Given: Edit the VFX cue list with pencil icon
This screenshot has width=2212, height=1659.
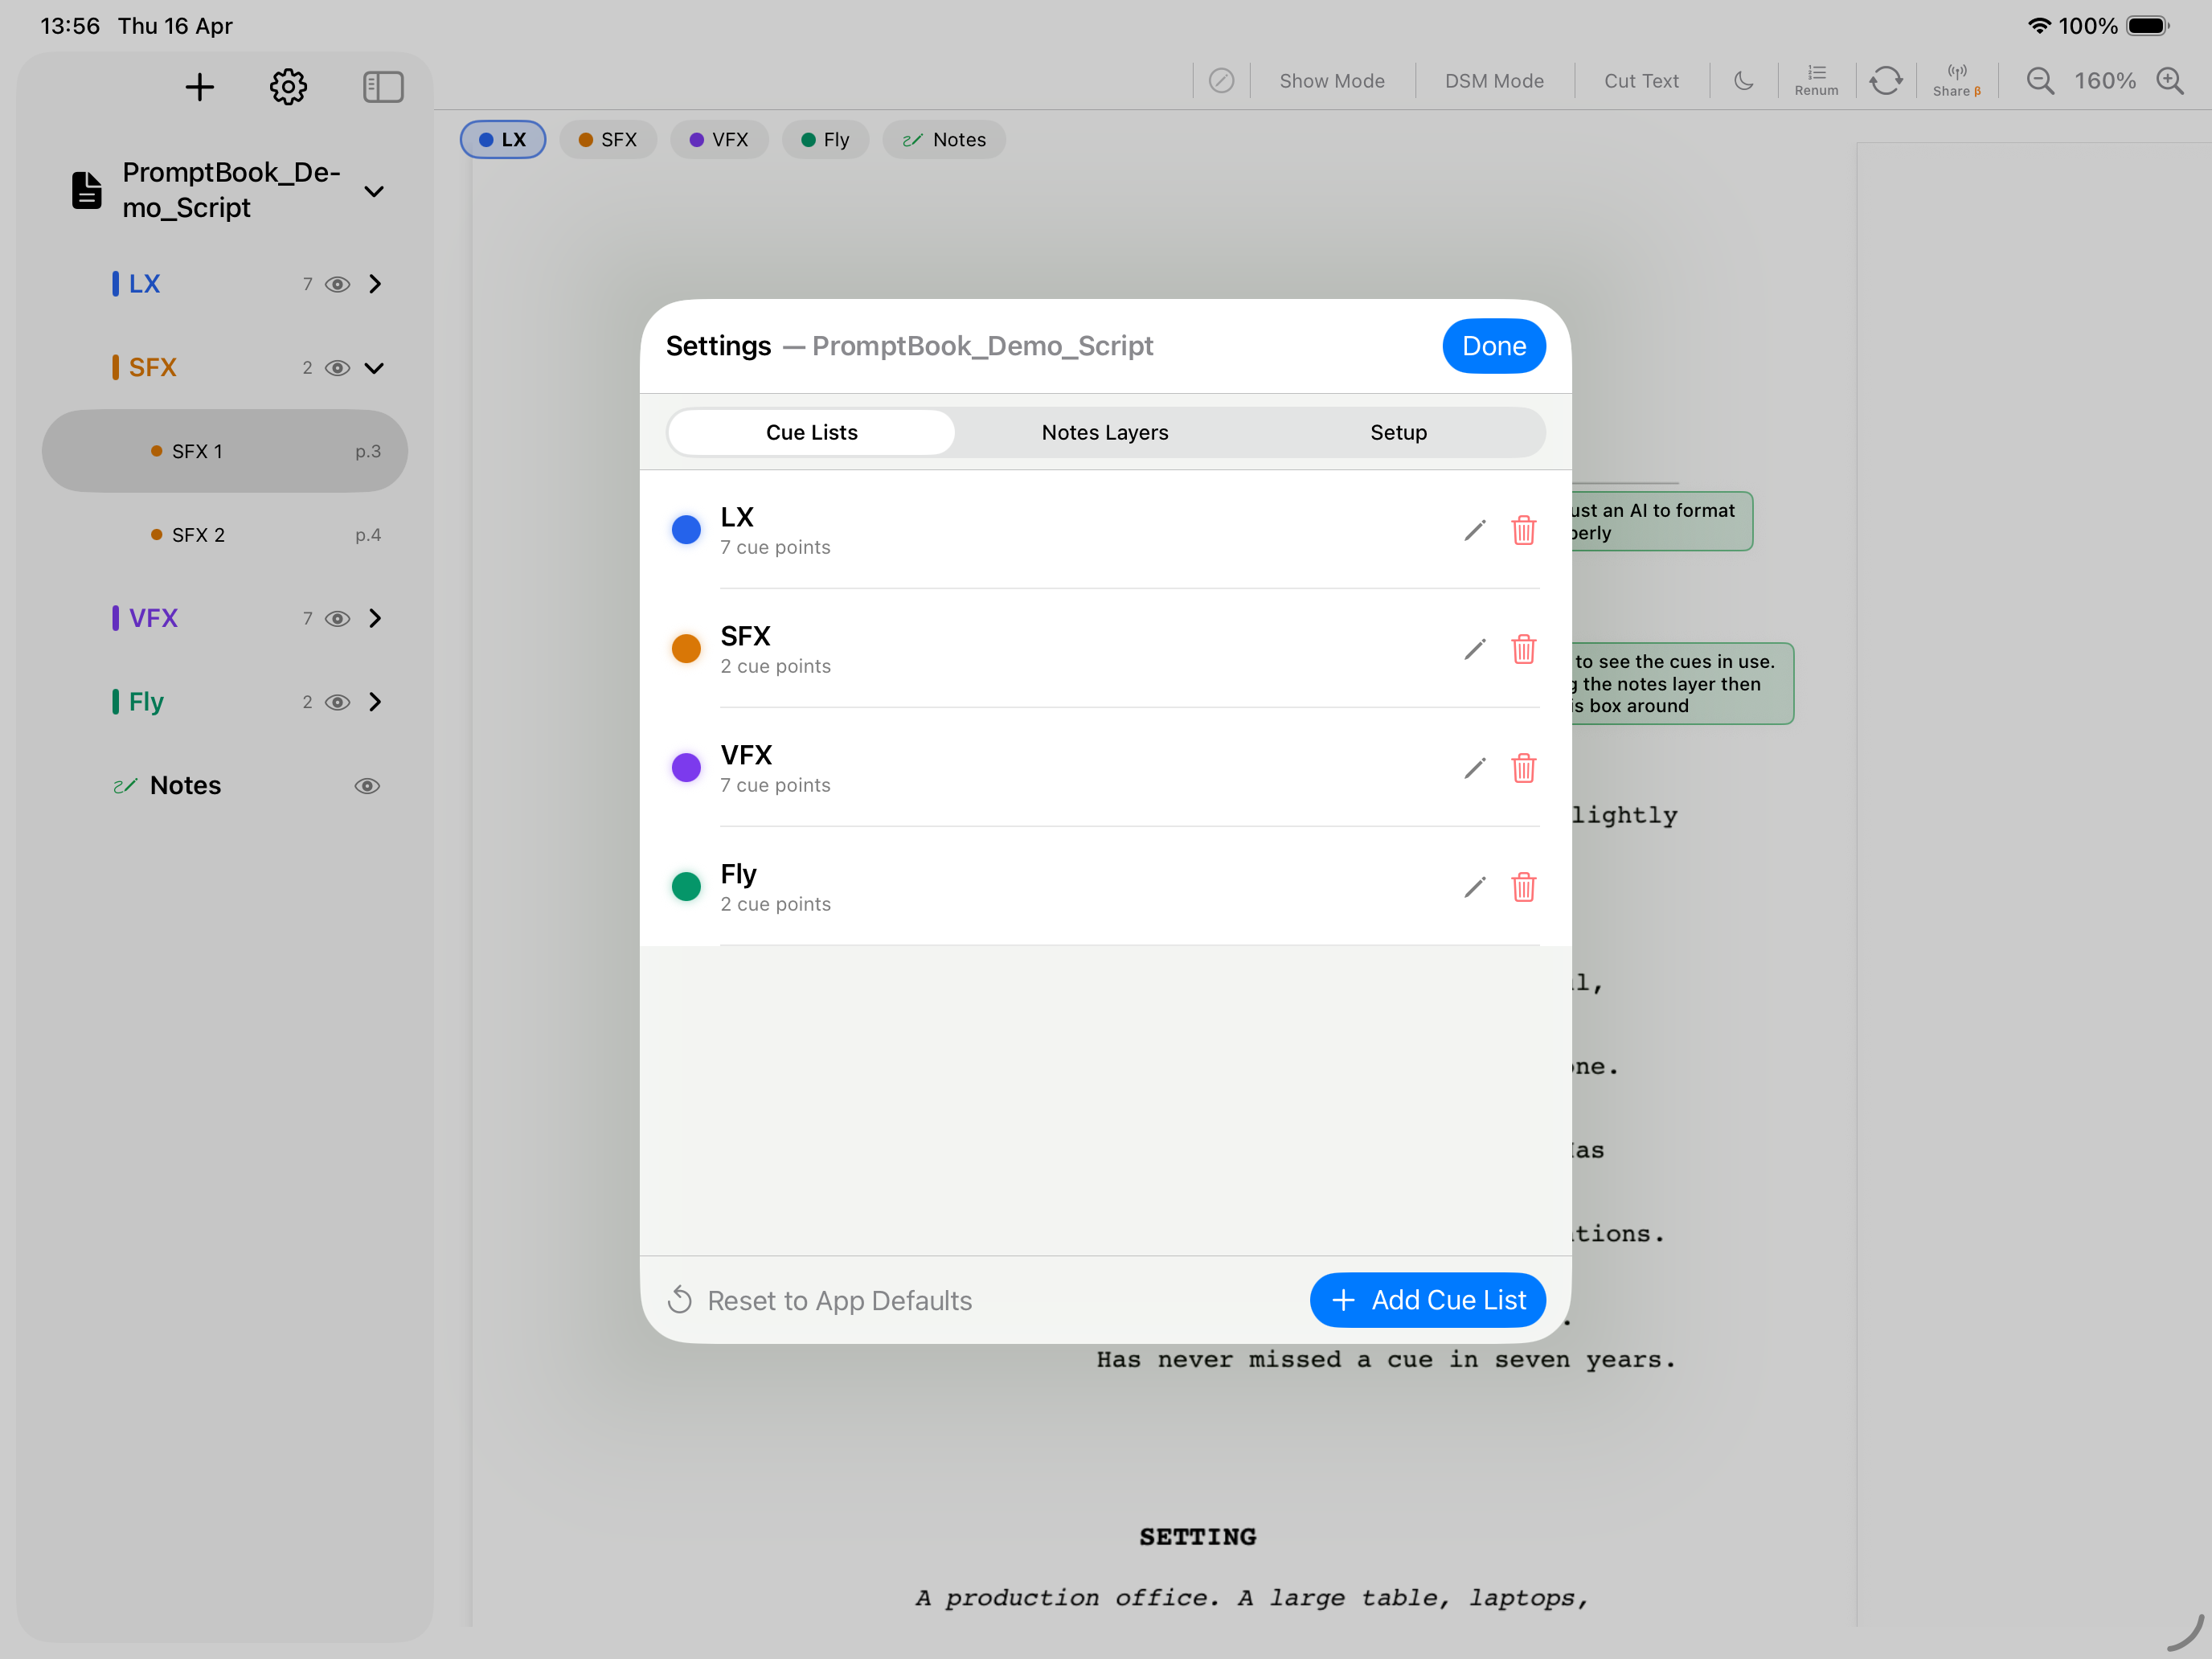Looking at the screenshot, I should tap(1474, 768).
